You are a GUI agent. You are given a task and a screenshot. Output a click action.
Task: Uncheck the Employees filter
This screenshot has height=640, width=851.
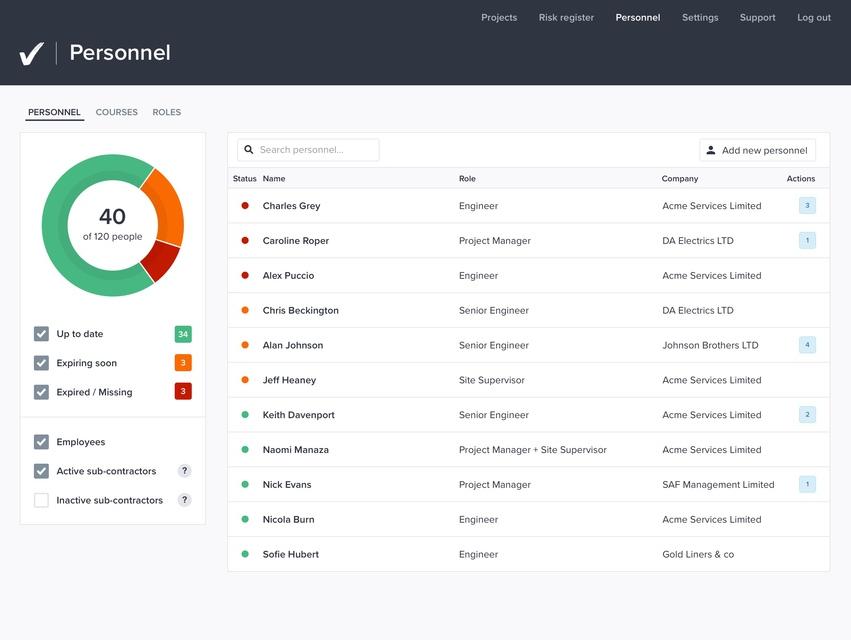(x=41, y=442)
